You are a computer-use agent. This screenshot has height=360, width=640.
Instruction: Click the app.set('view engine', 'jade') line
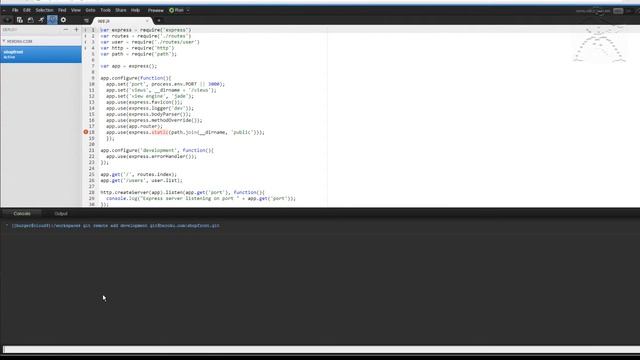[x=150, y=96]
